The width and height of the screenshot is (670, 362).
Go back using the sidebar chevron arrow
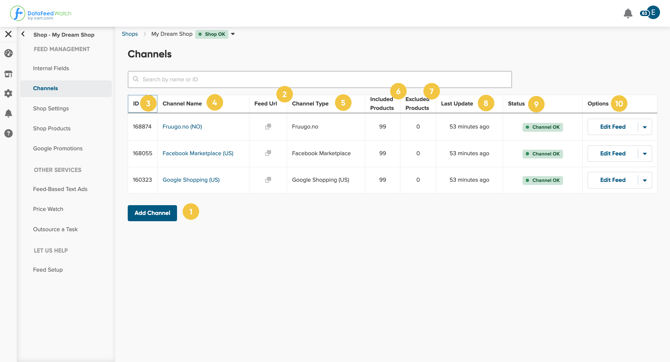(x=23, y=34)
